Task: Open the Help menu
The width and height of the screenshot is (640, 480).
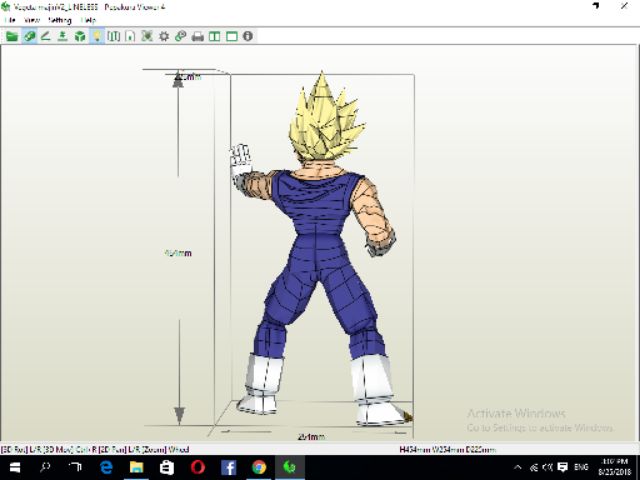Action: 88,20
